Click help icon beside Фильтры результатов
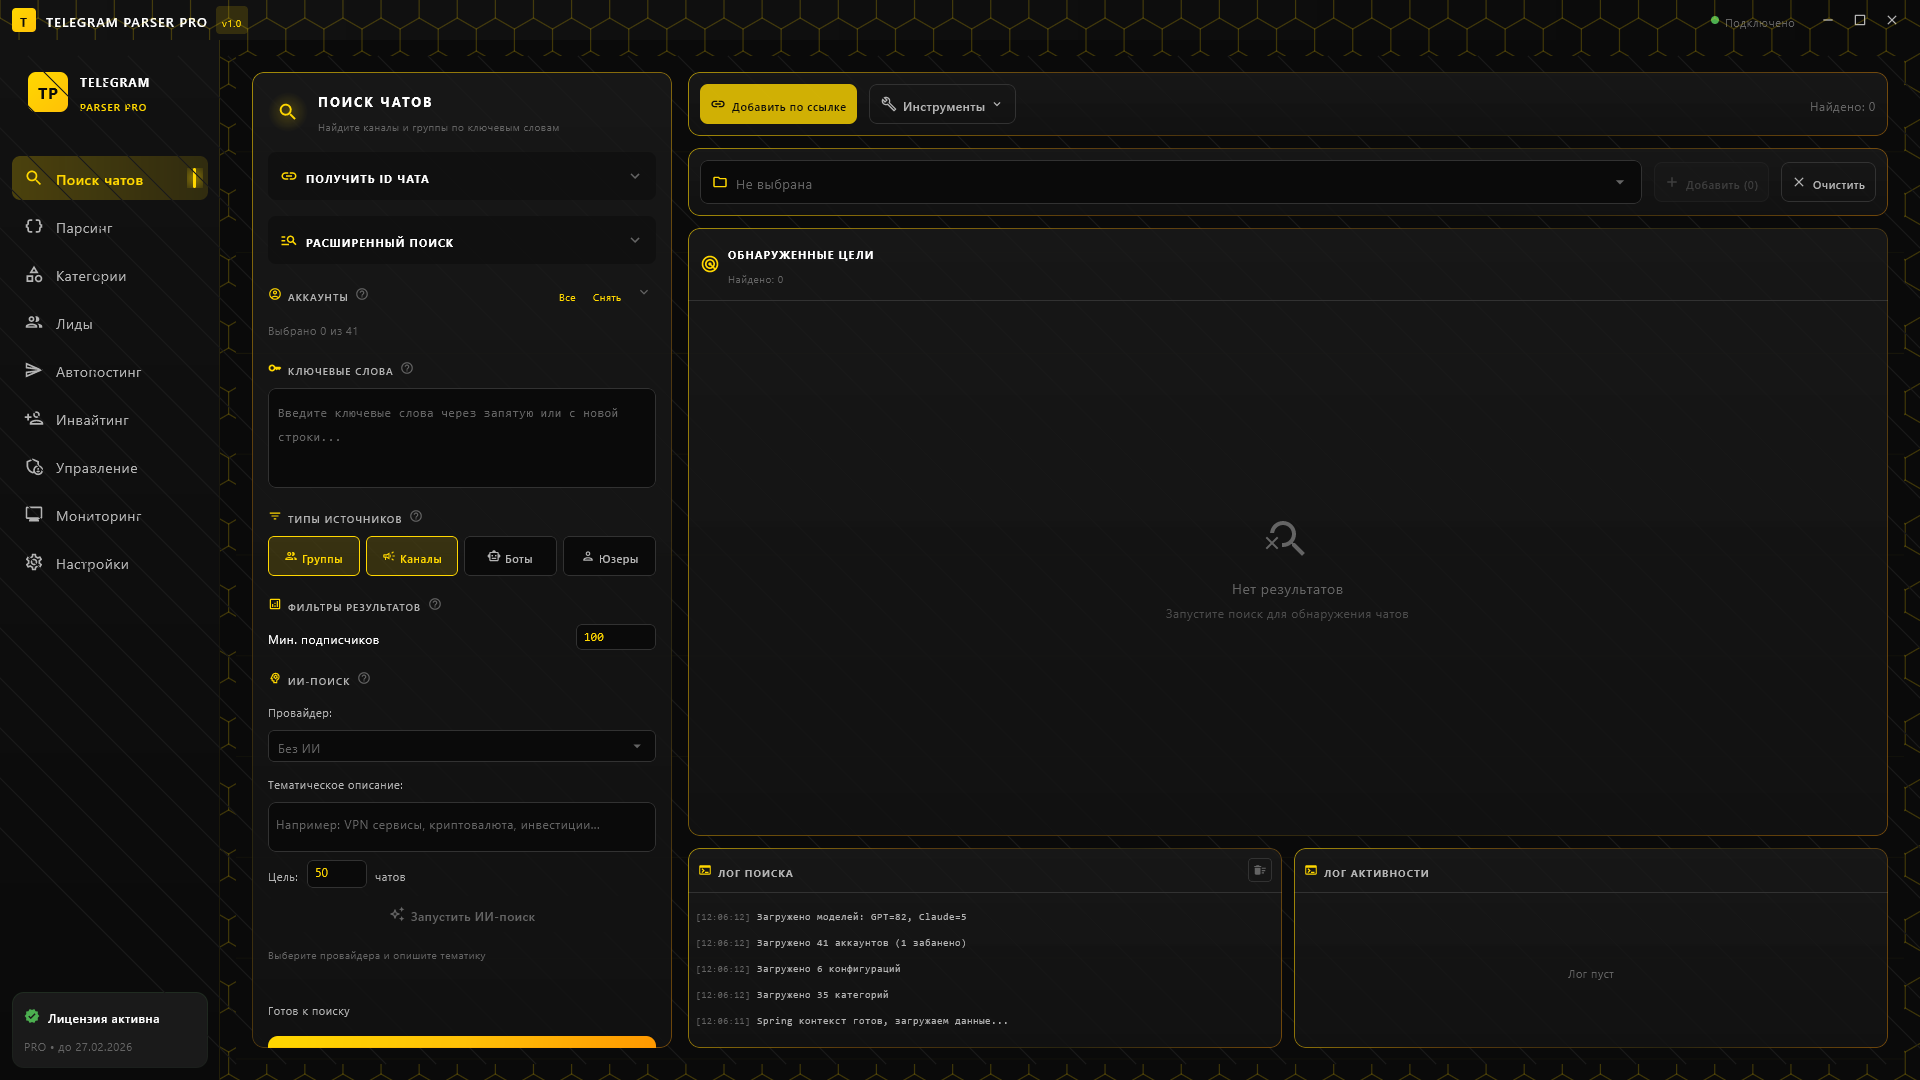The width and height of the screenshot is (1920, 1080). (435, 604)
